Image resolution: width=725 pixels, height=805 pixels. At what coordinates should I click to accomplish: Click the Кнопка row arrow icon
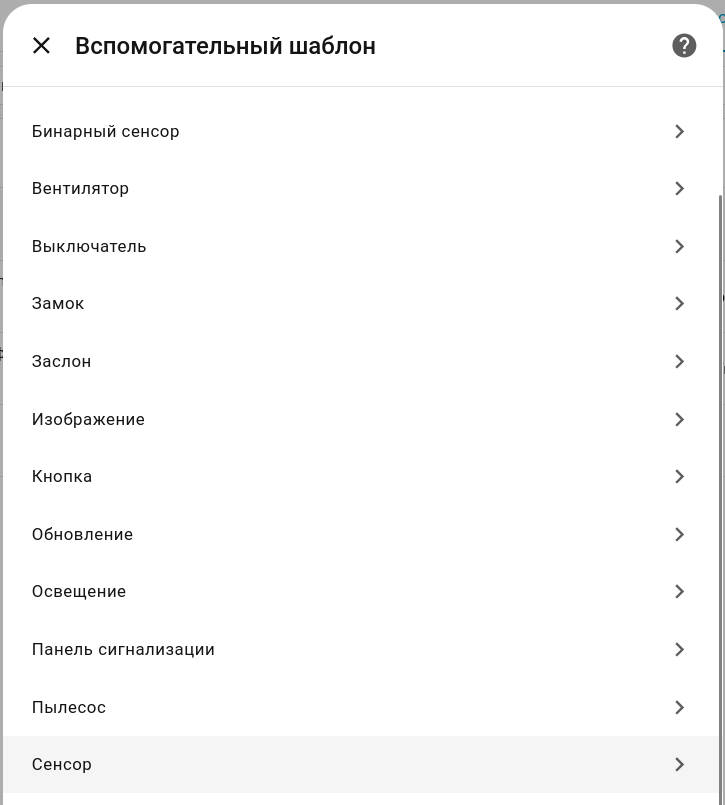coord(679,477)
